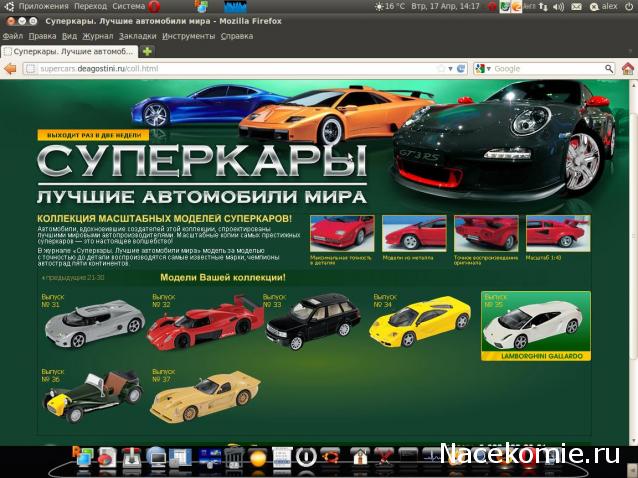Open the text document dock icon
This screenshot has height=478, width=638.
click(282, 457)
